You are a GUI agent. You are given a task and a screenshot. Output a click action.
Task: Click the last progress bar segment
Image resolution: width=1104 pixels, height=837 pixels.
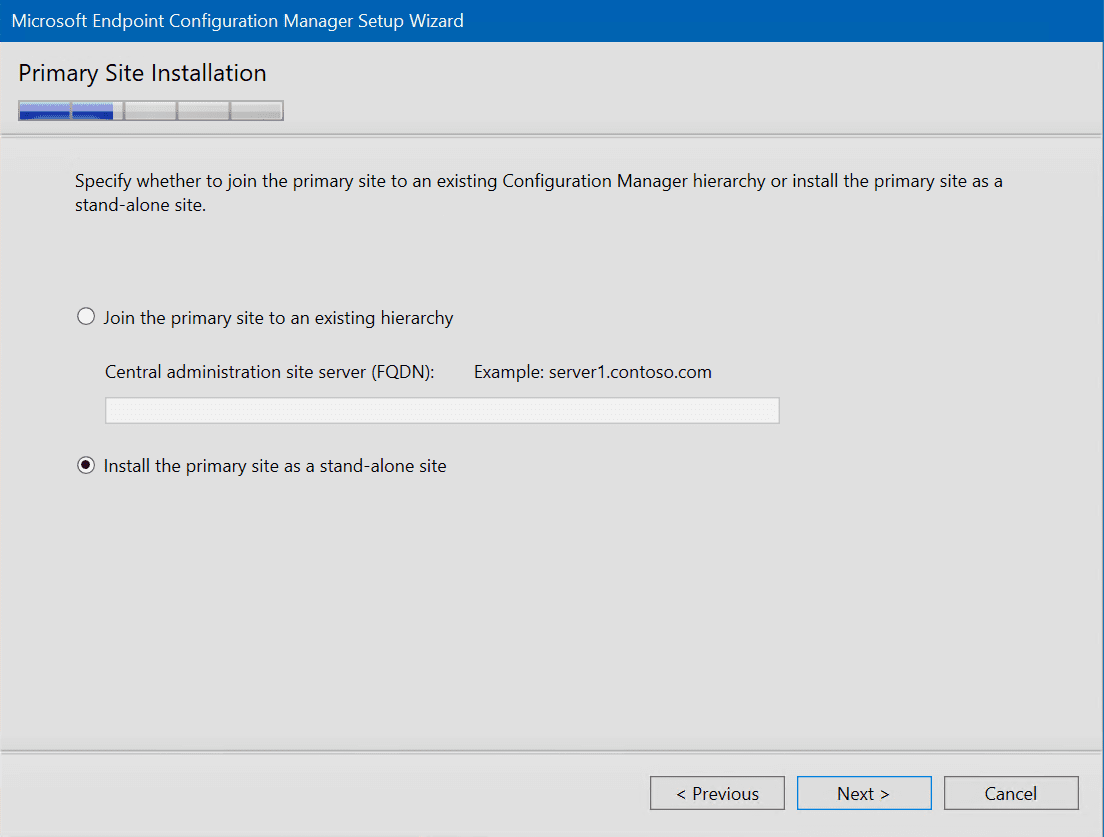pos(257,110)
